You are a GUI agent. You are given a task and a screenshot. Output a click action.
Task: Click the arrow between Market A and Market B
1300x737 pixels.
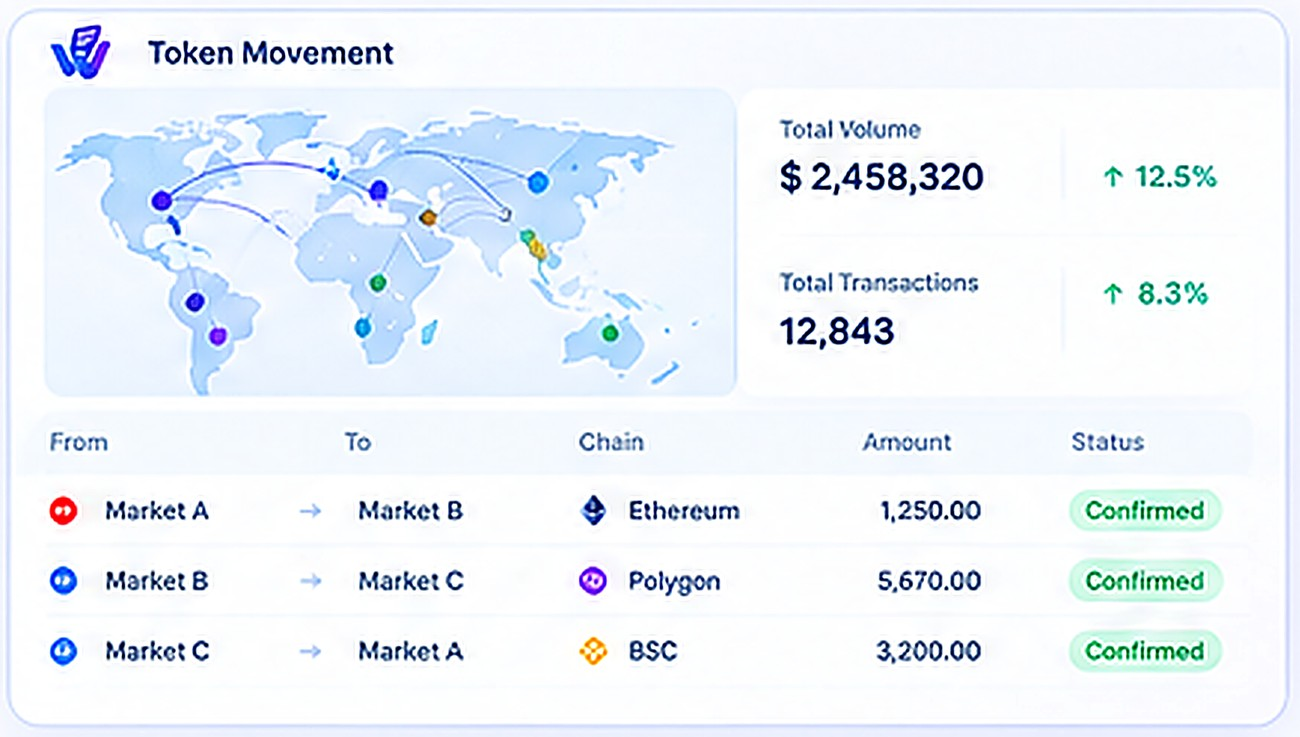point(311,511)
